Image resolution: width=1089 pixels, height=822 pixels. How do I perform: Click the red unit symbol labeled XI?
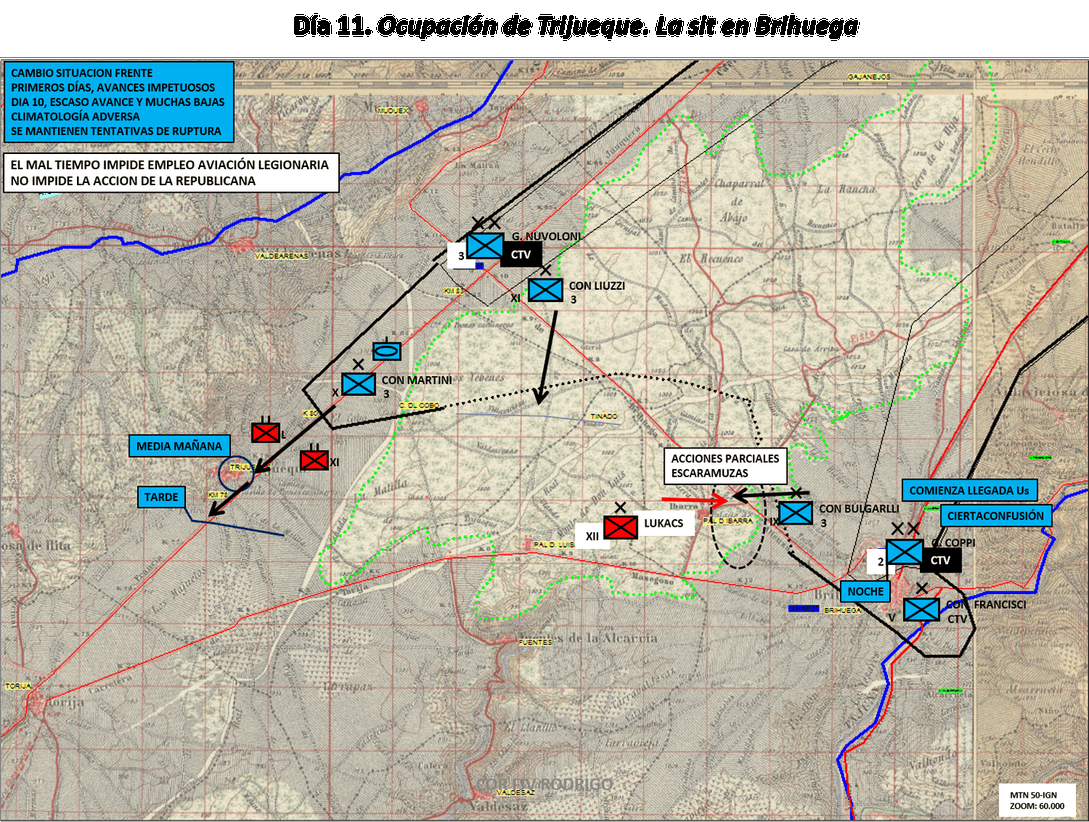pos(314,460)
